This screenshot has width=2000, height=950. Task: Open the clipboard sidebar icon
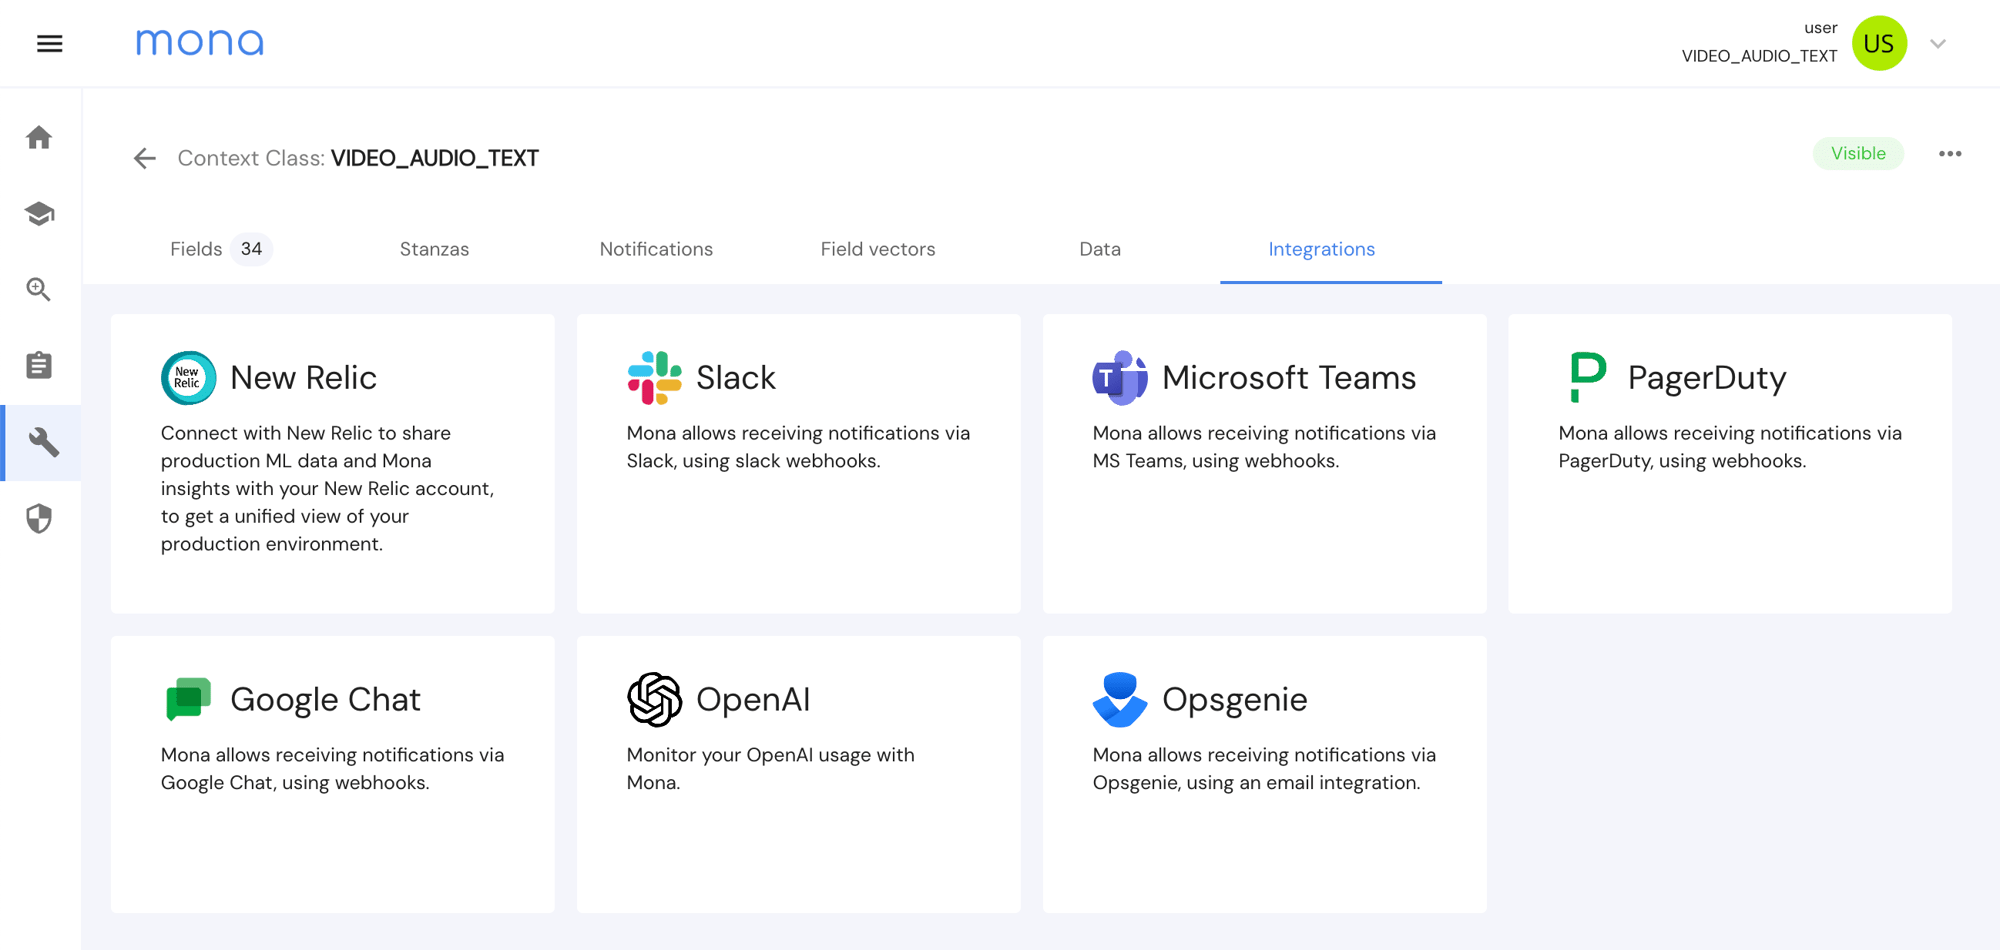(39, 365)
